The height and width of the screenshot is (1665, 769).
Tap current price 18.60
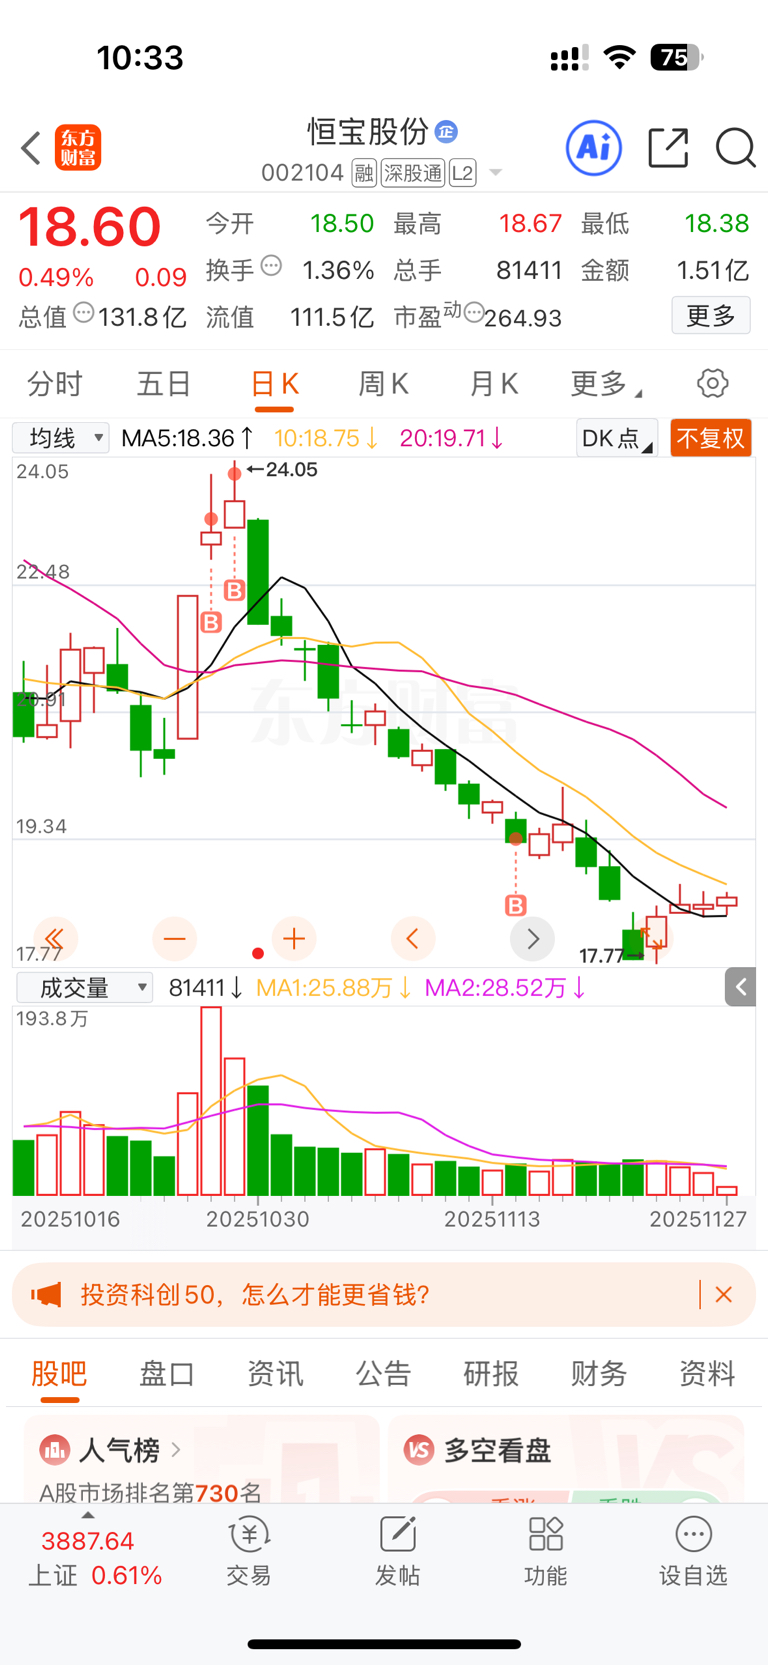(x=90, y=227)
